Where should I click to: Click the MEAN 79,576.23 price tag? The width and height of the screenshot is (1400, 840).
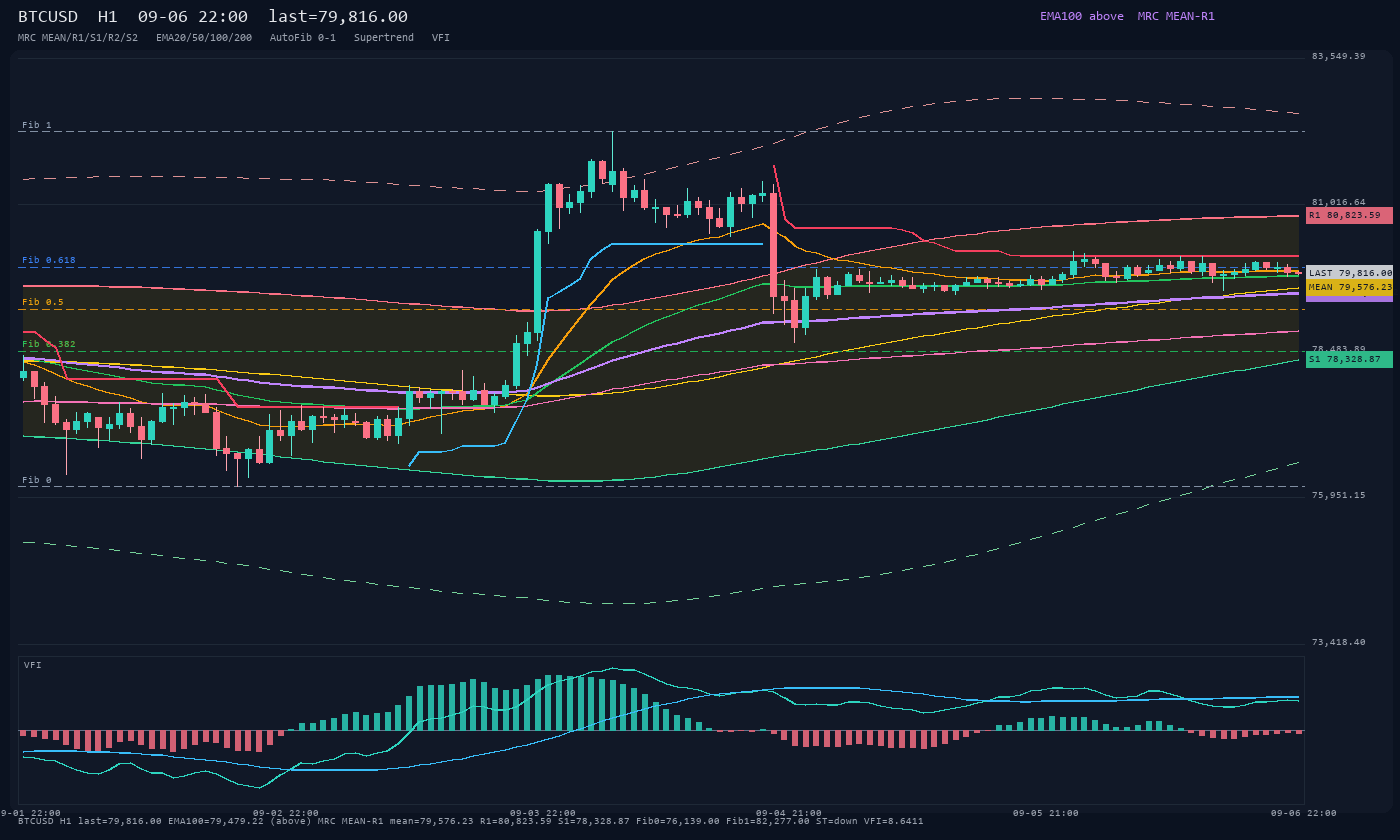(1349, 287)
